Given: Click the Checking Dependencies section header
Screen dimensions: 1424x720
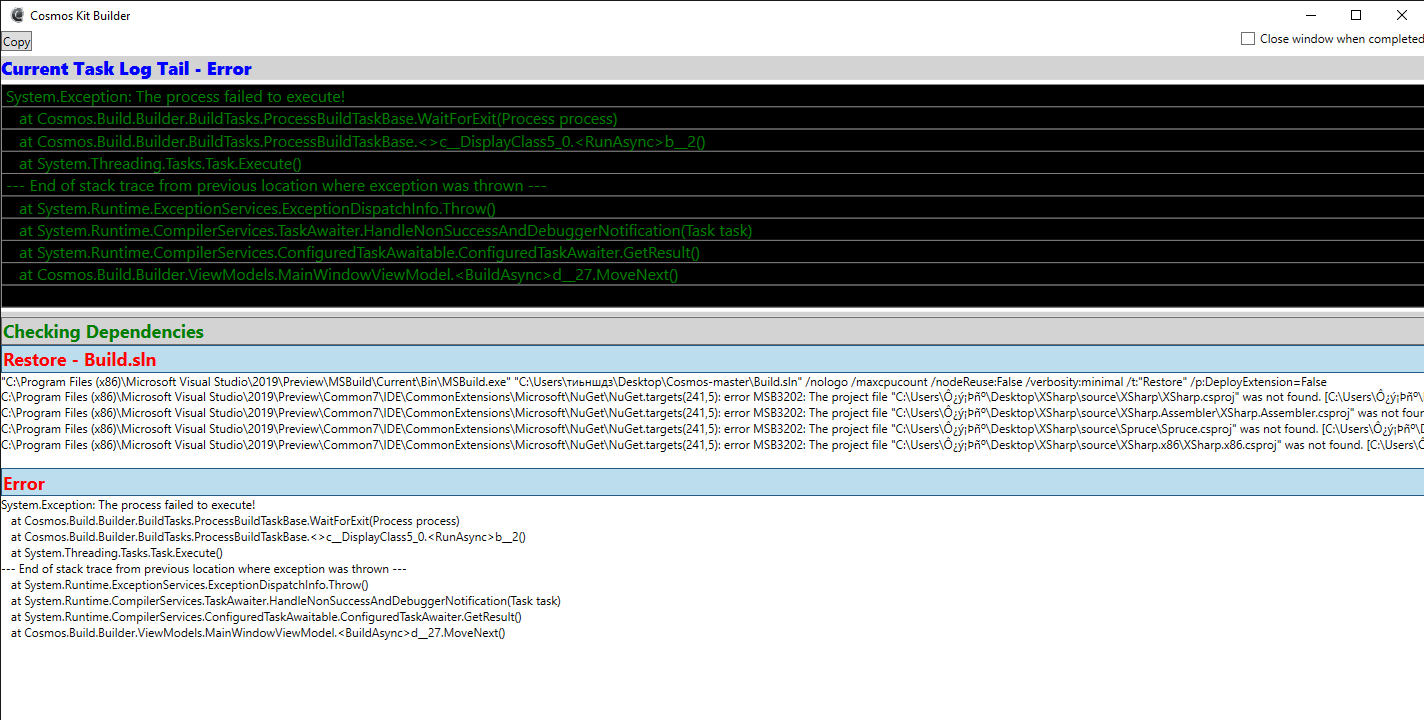Looking at the screenshot, I should click(102, 331).
